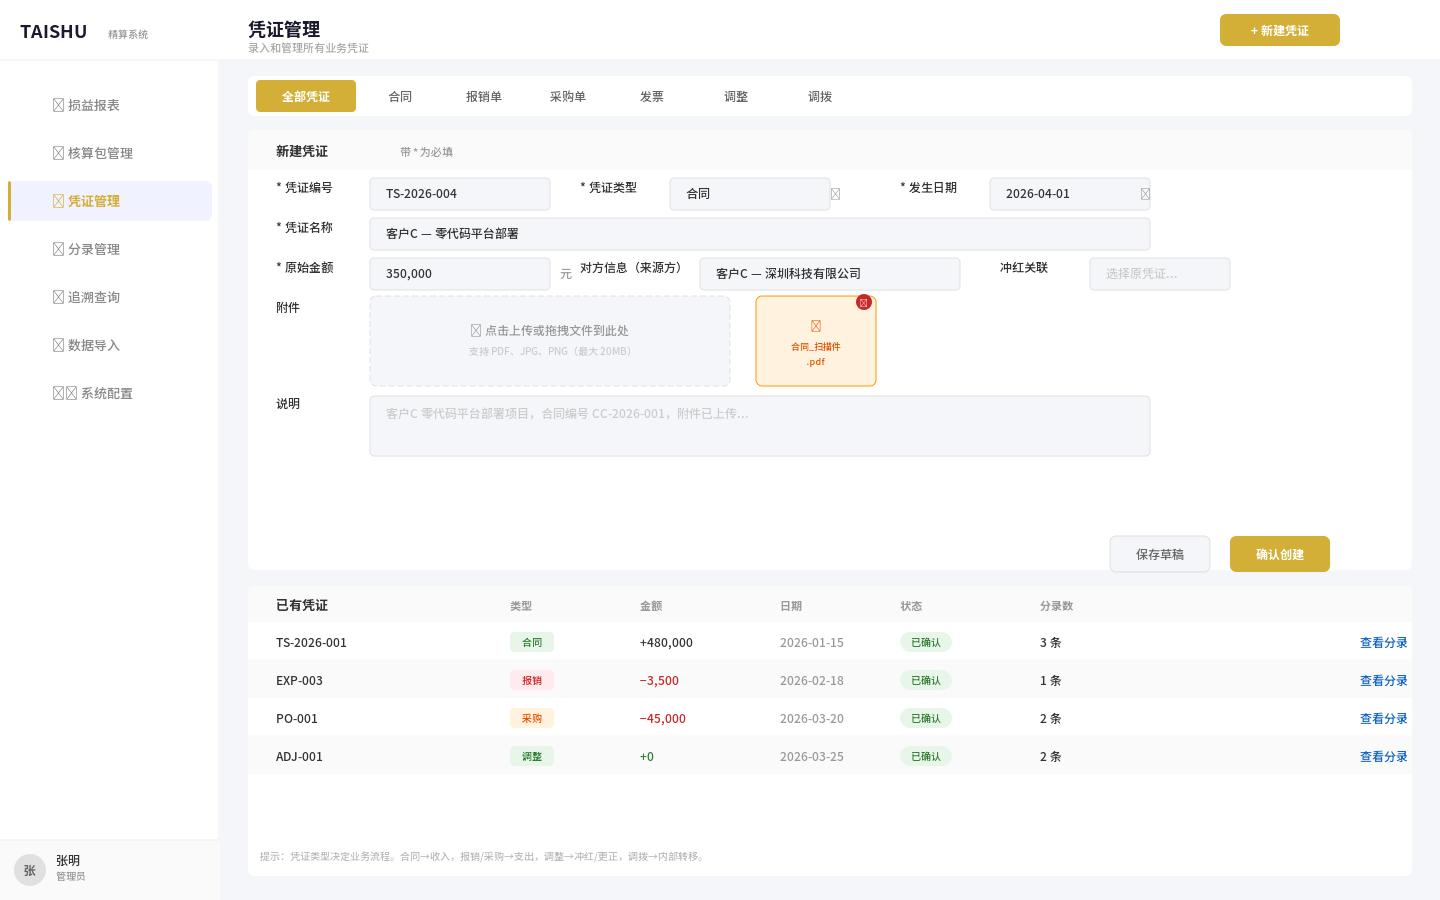Click amount +480,000
This screenshot has height=900, width=1440.
pyautogui.click(x=666, y=643)
